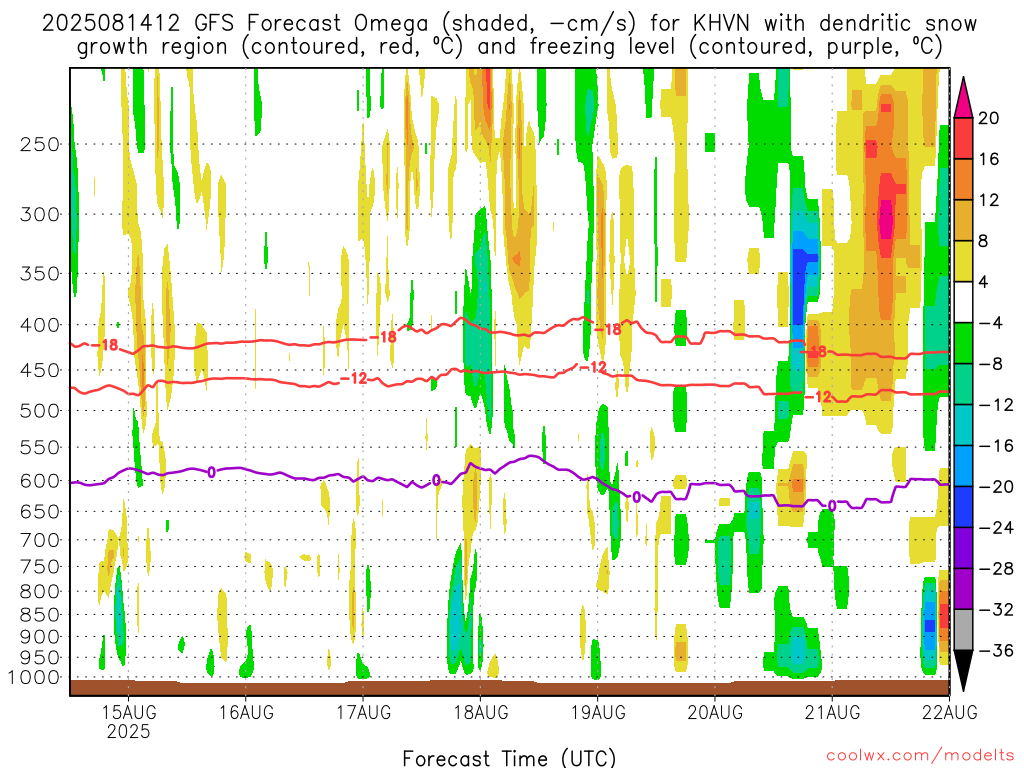Click the 22AUG date label

950,711
